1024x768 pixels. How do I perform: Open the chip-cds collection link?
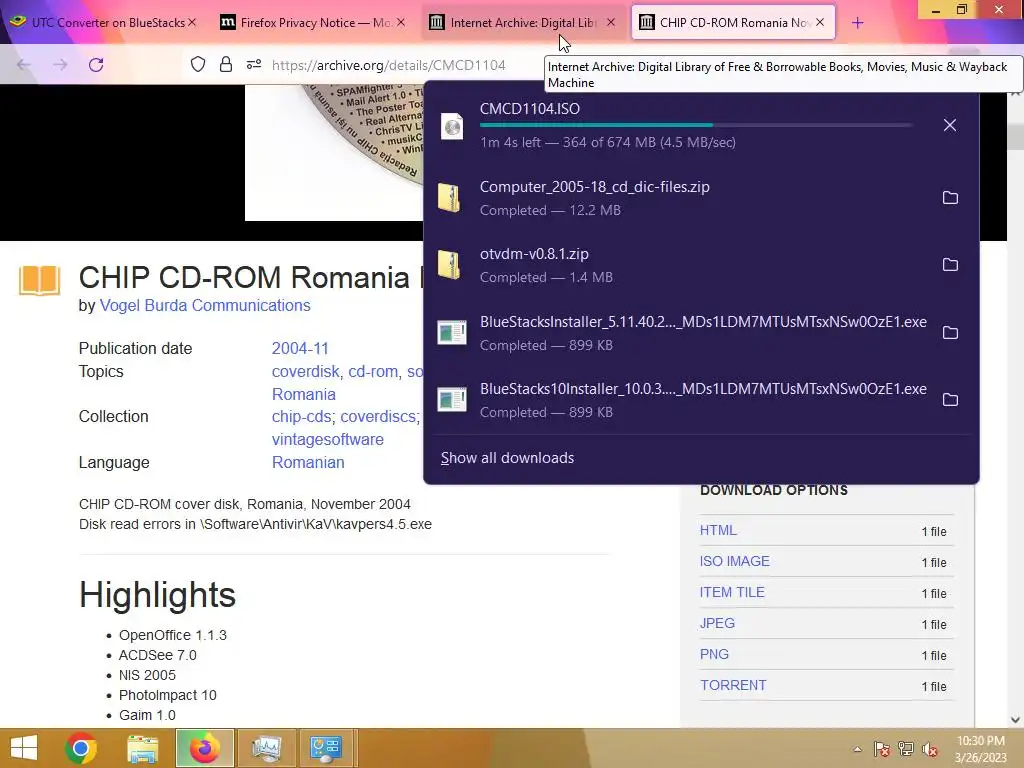(301, 417)
